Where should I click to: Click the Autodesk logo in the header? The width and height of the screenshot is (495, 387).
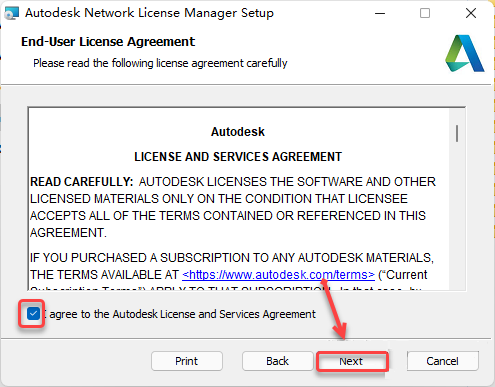[465, 53]
